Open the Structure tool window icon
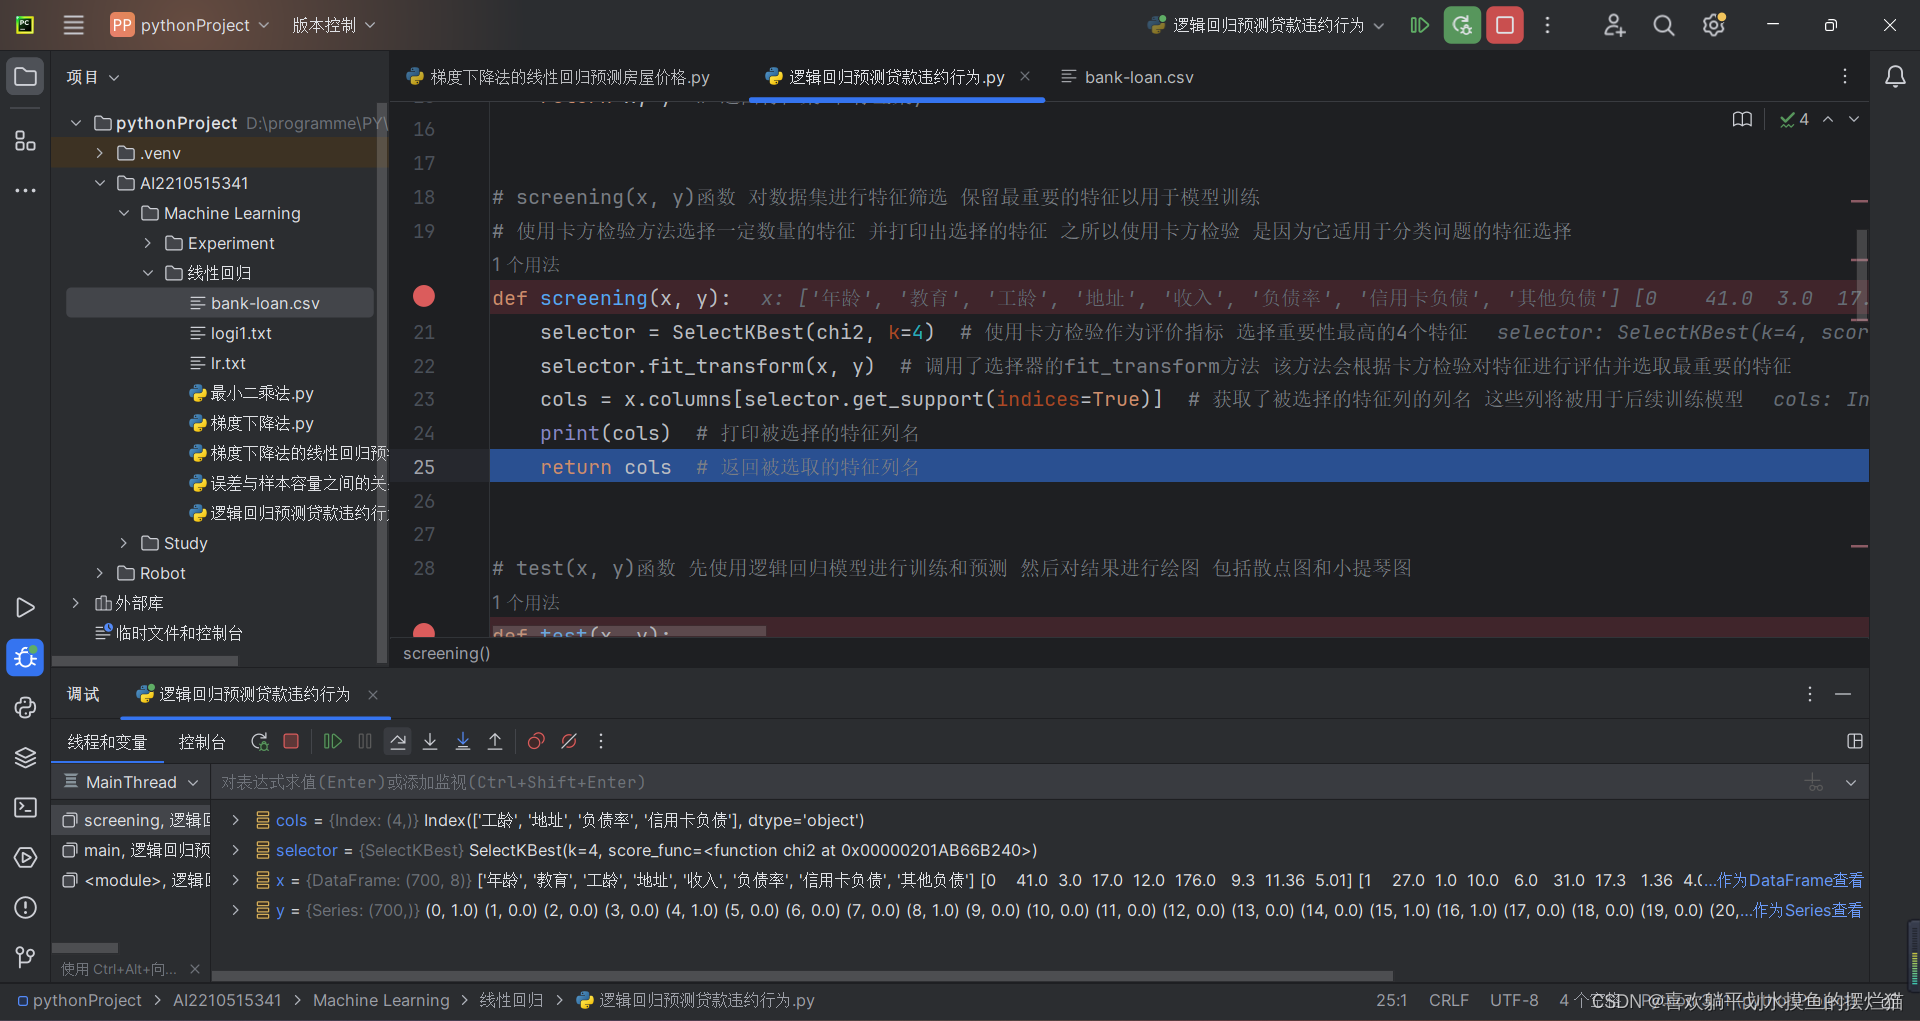1920x1021 pixels. [x=26, y=141]
